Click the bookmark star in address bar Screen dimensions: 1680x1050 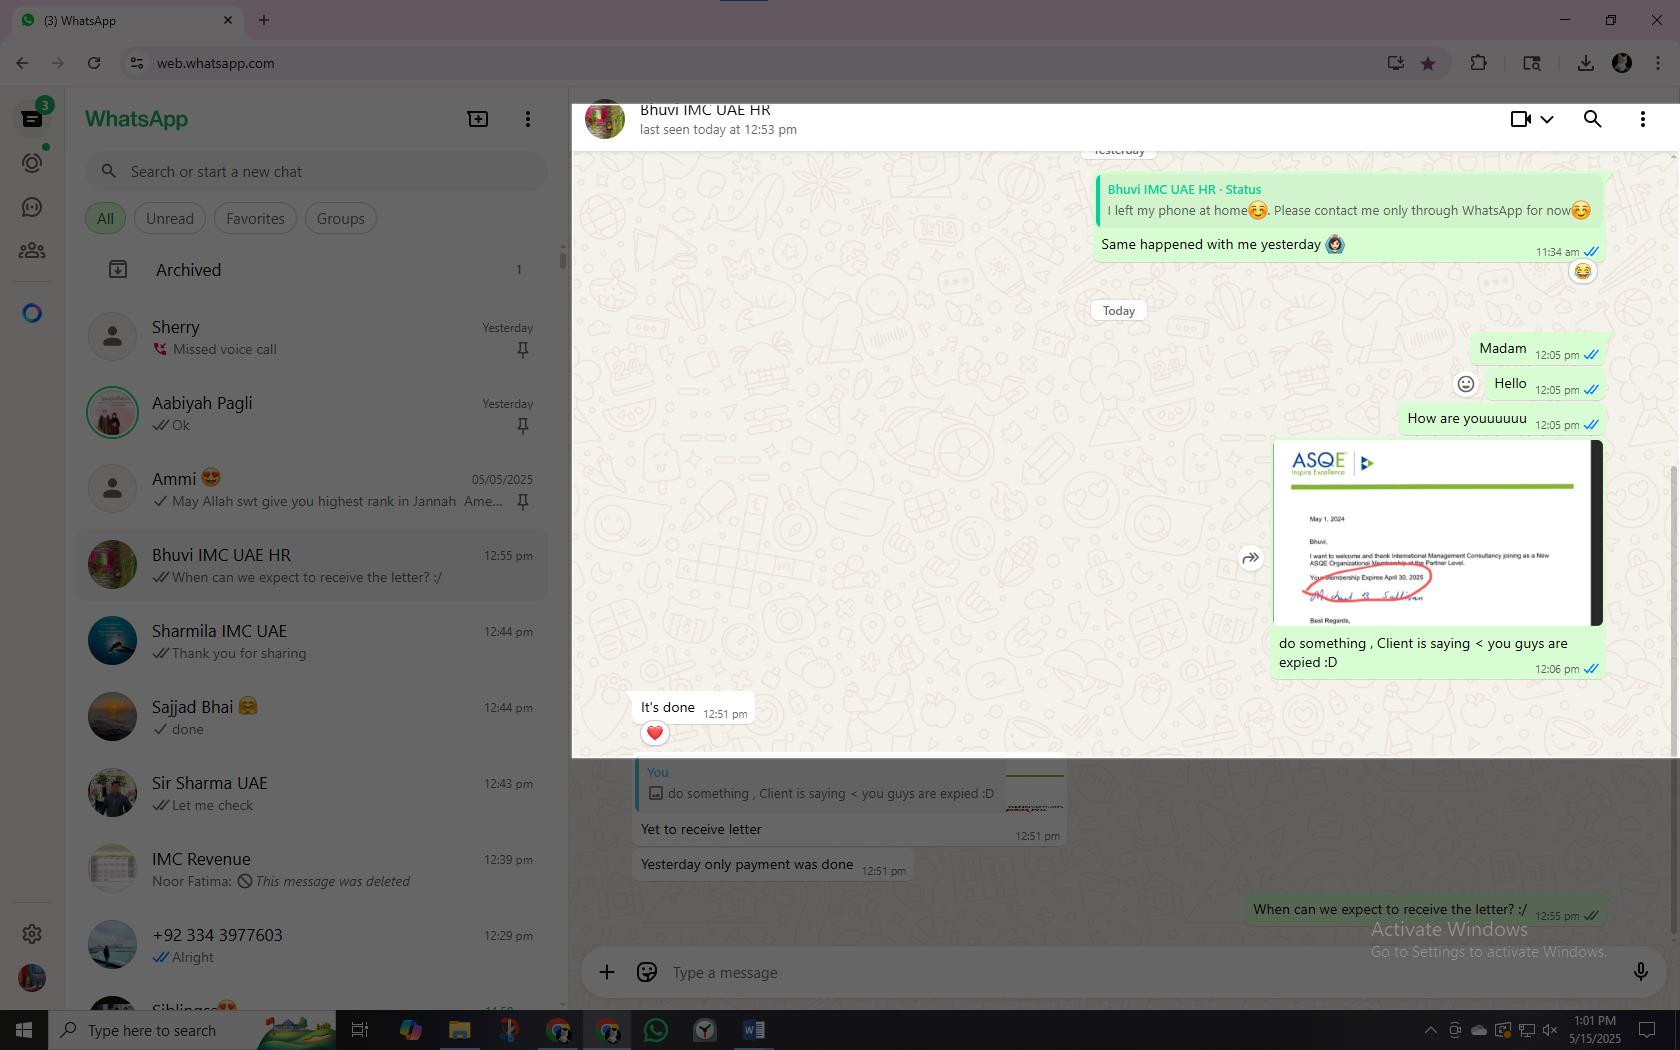1428,63
